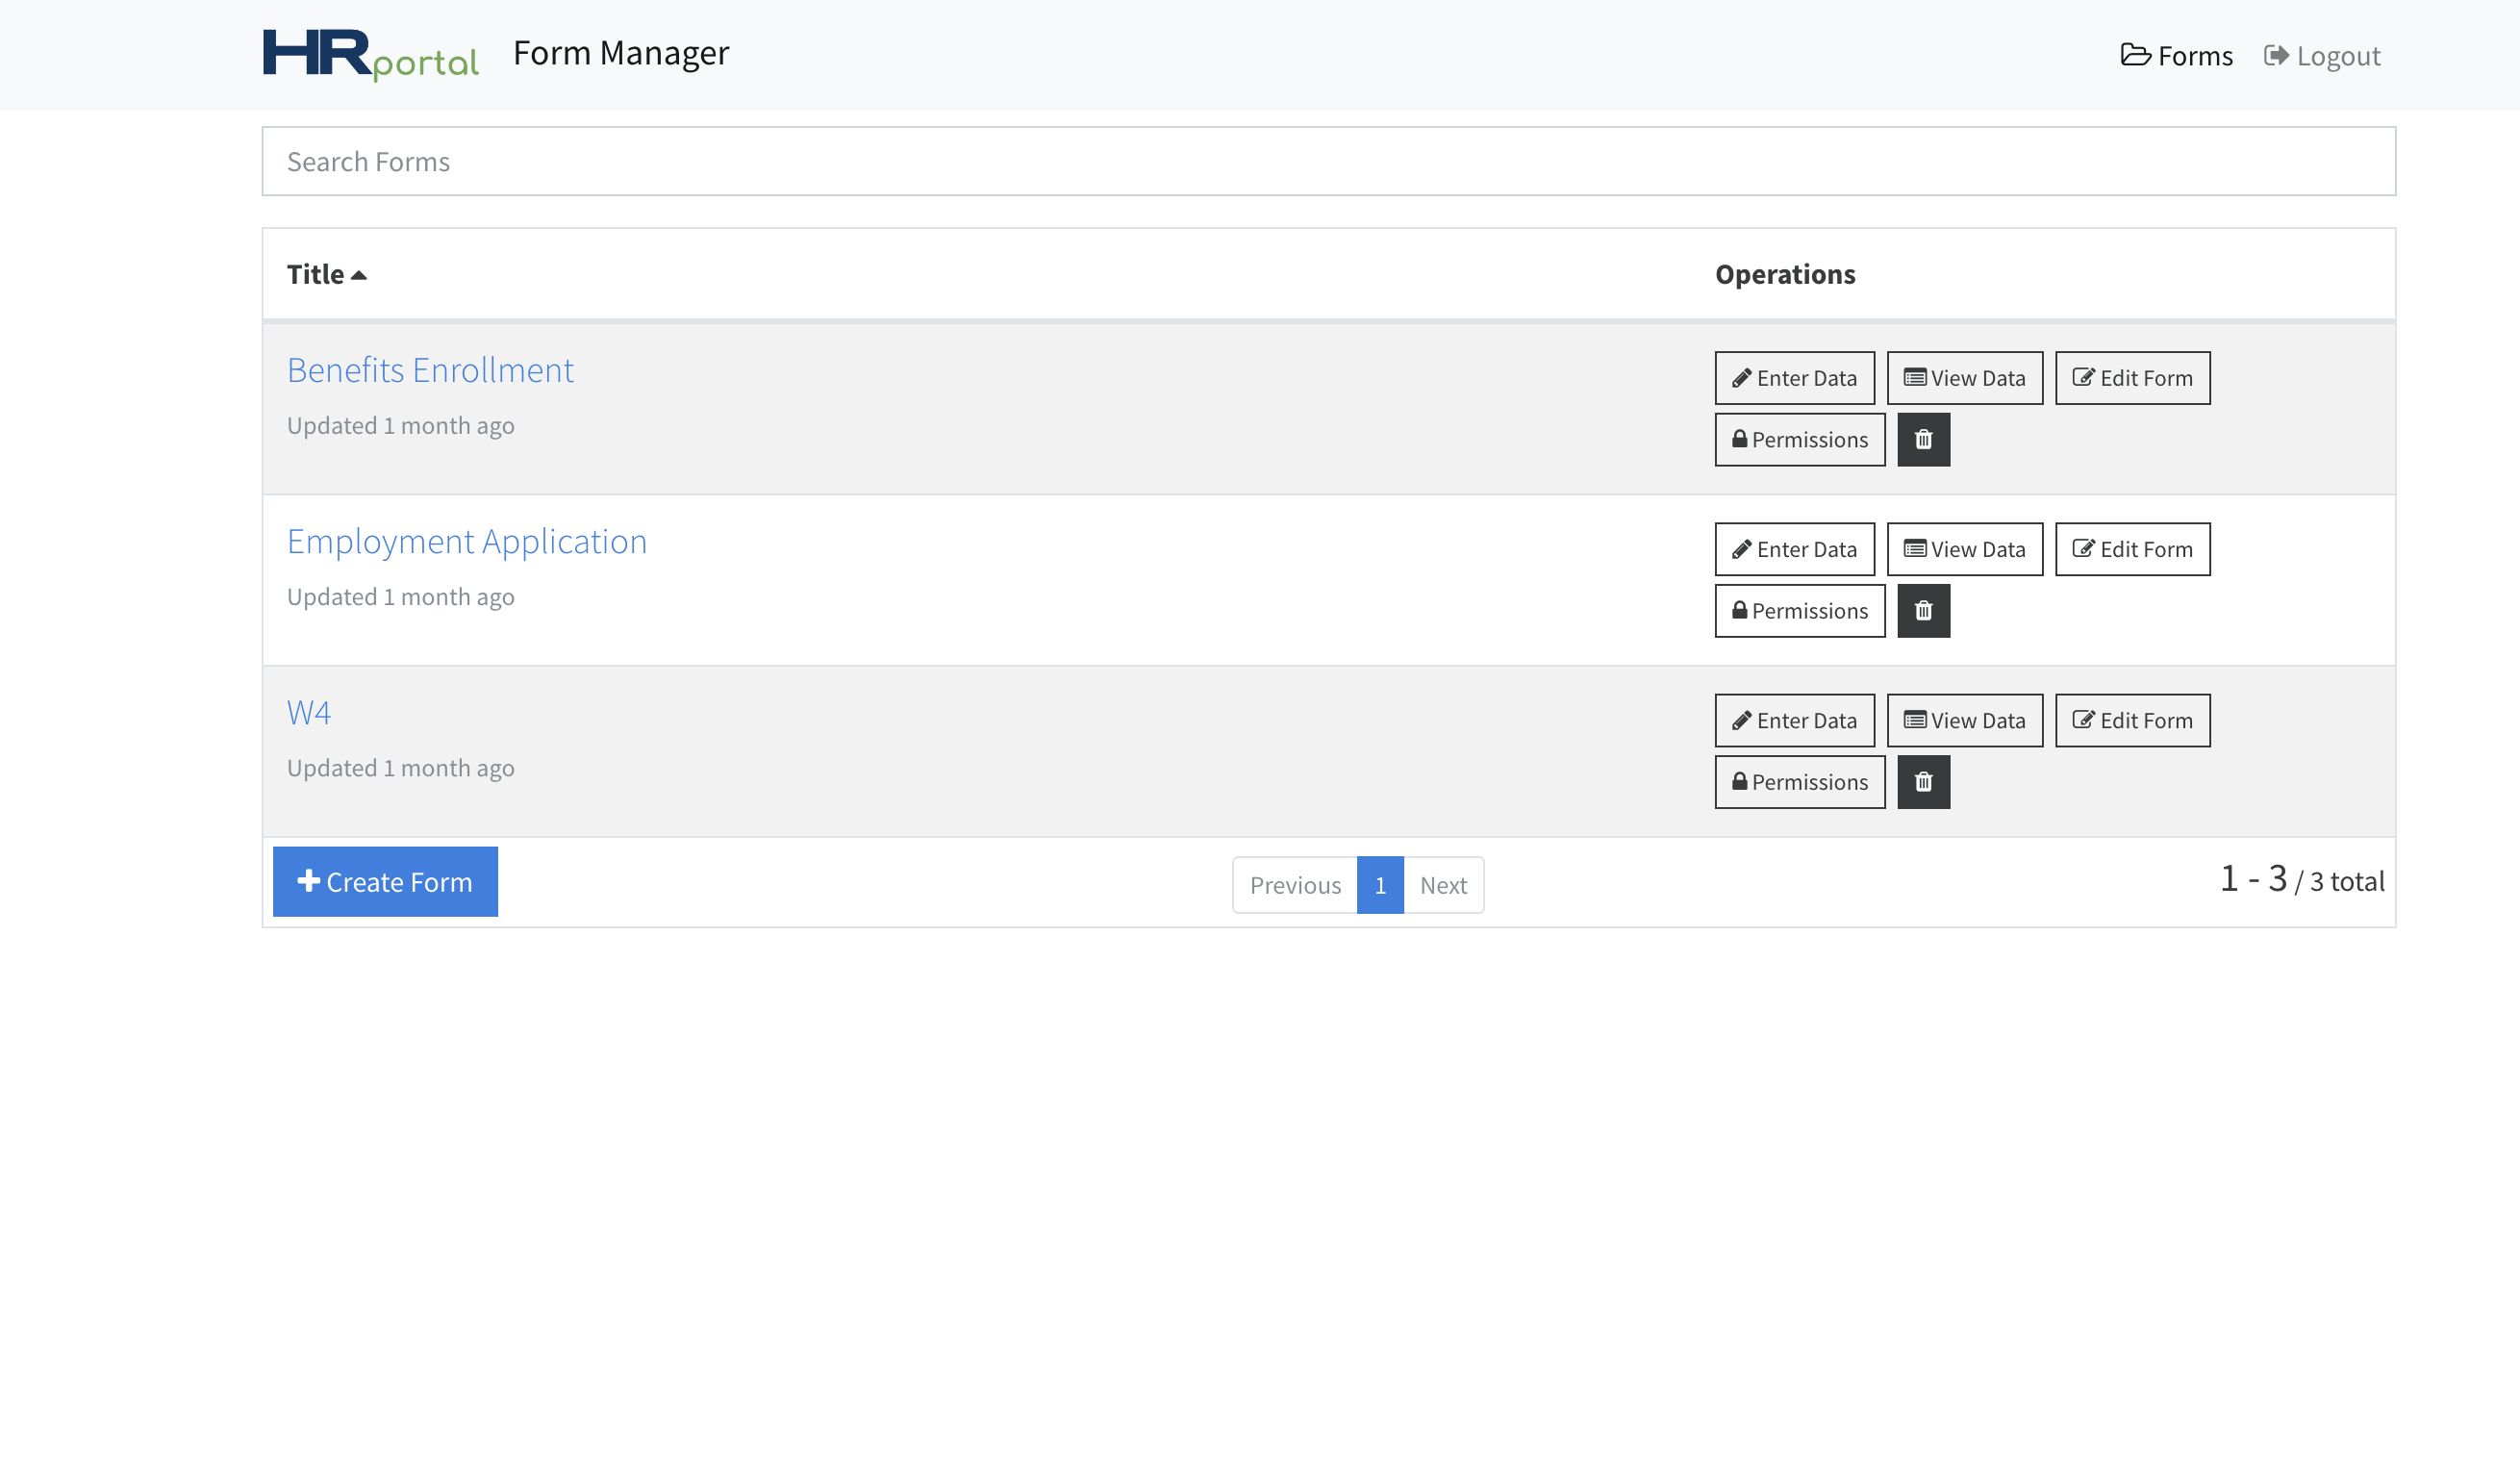Open the Employment Application link
The image size is (2520, 1468).
[467, 541]
